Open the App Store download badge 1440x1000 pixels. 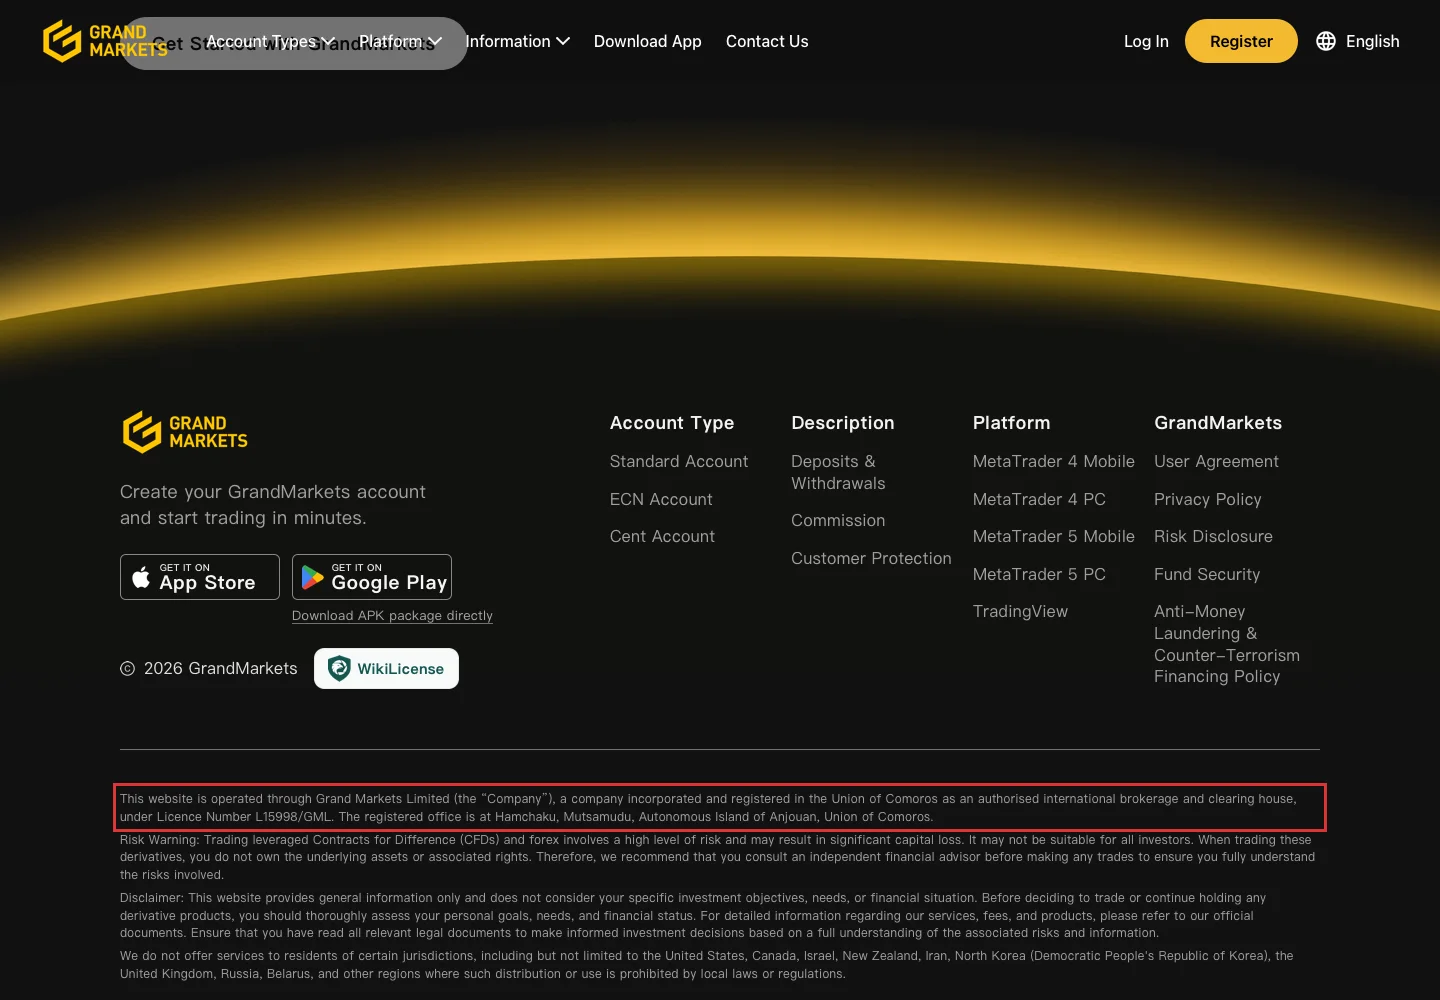click(200, 577)
